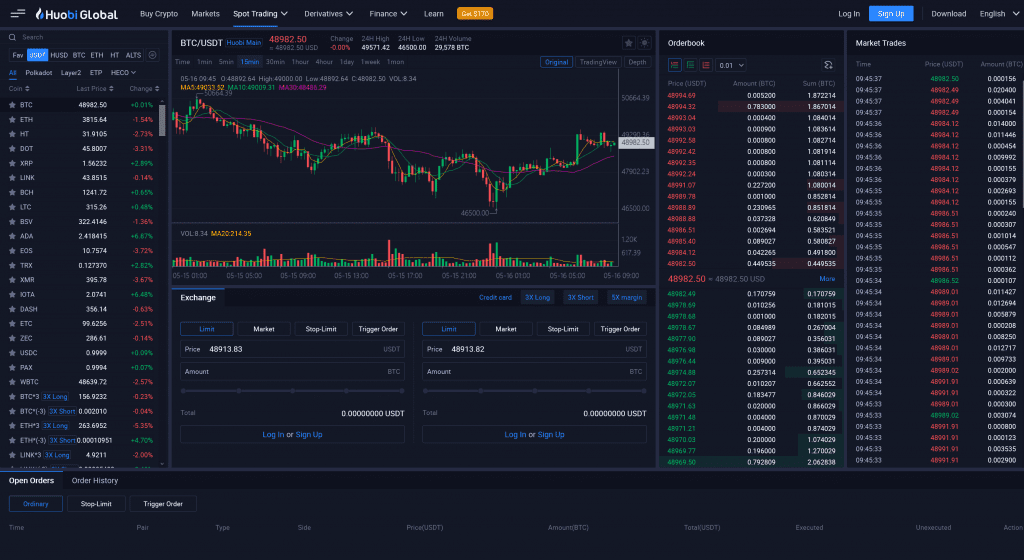This screenshot has height=560, width=1024.
Task: Click the buy amount percentage slider
Action: 293,391
